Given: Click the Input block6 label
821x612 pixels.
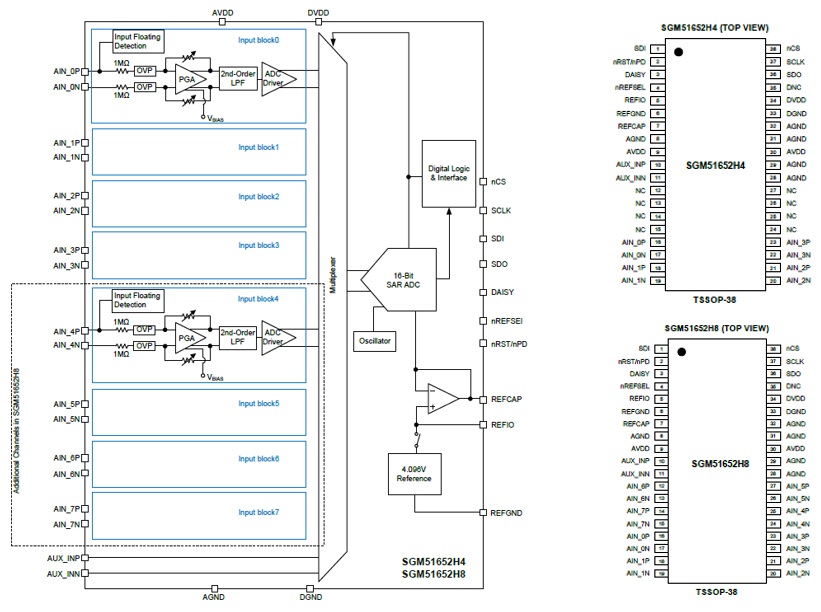Looking at the screenshot, I should point(259,459).
